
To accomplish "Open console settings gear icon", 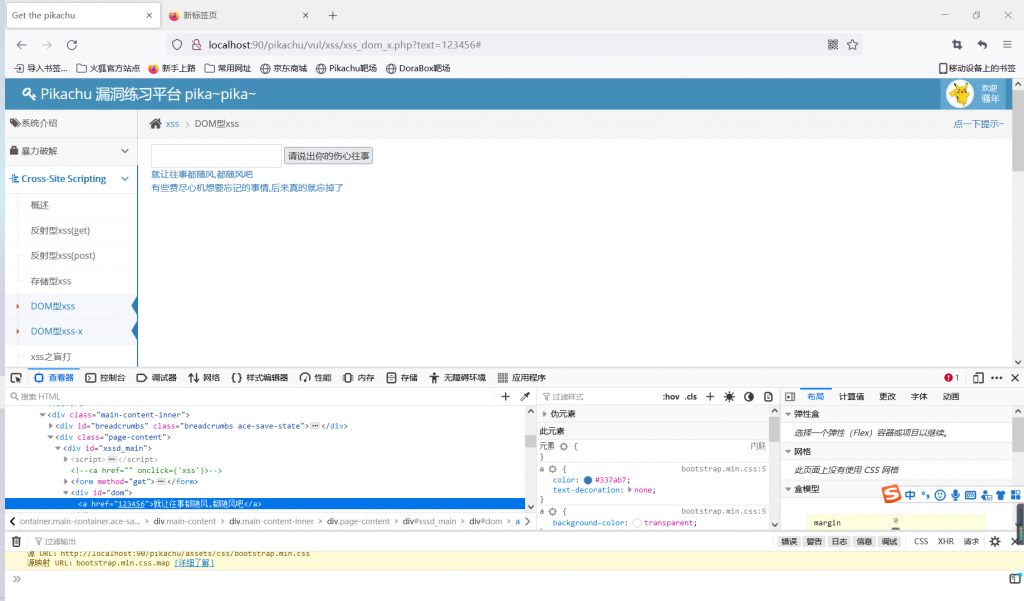I will click(x=994, y=541).
